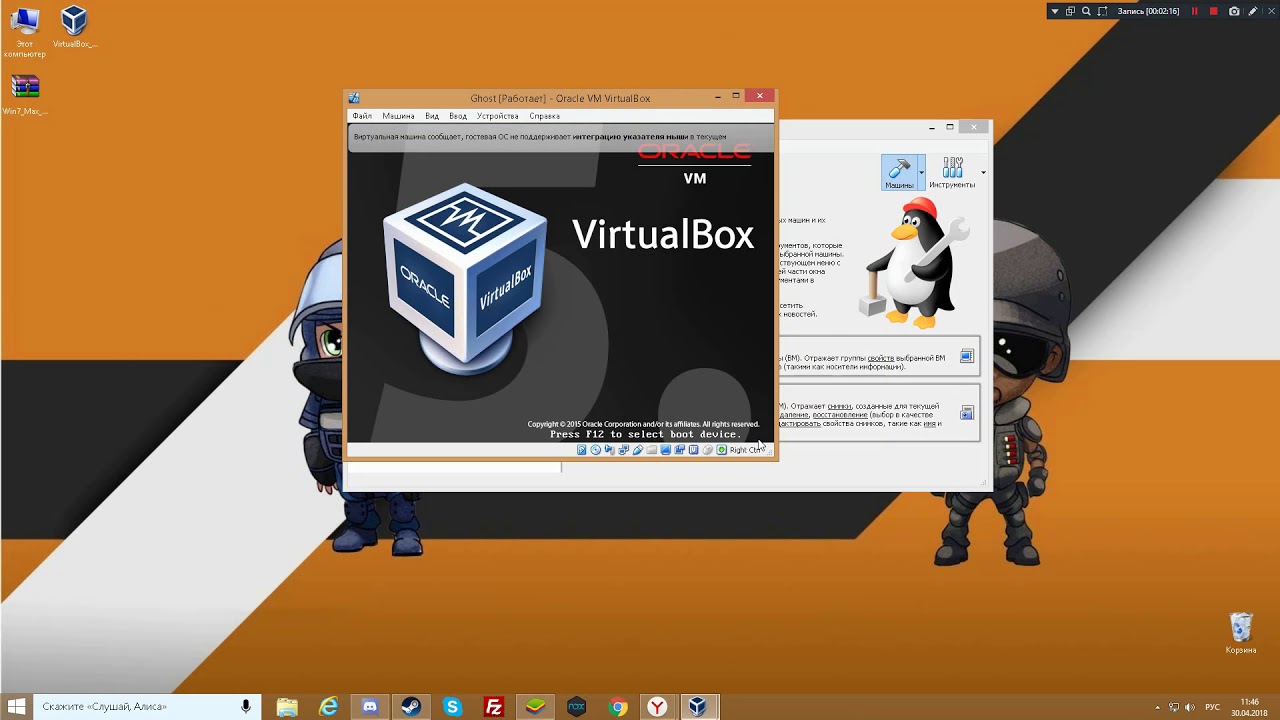
Task: Click the mouse integration status icon
Action: pos(708,450)
